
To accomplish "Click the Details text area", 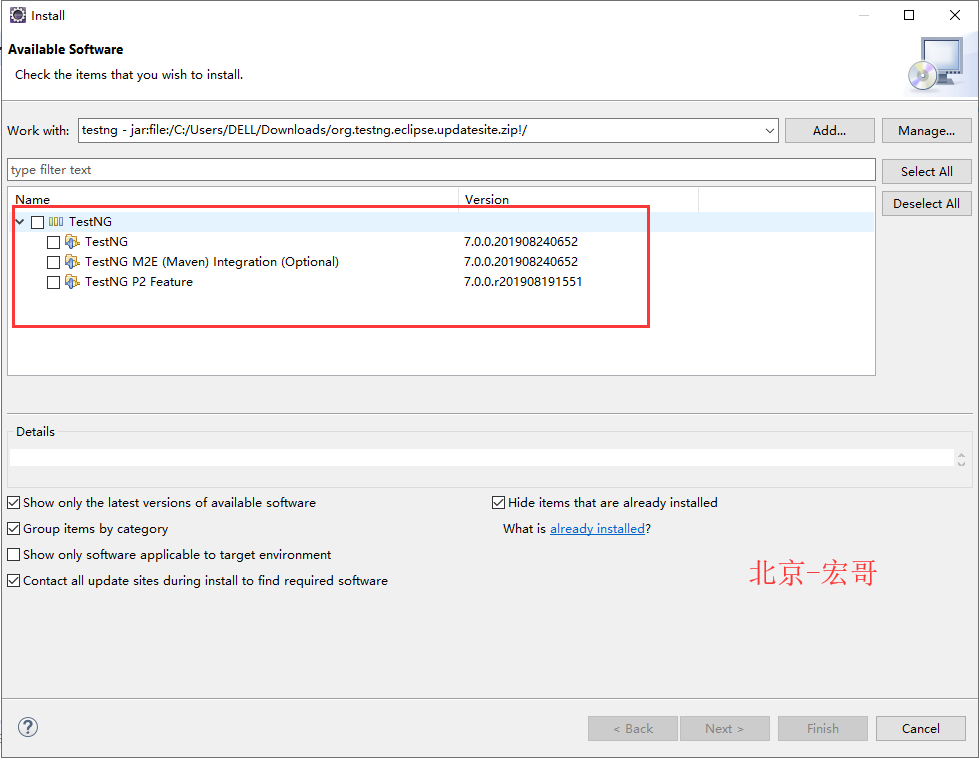I will point(481,458).
